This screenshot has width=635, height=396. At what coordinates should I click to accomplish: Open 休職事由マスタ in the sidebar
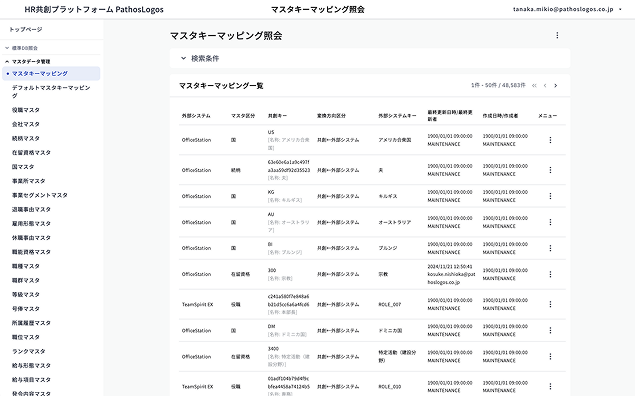31,238
